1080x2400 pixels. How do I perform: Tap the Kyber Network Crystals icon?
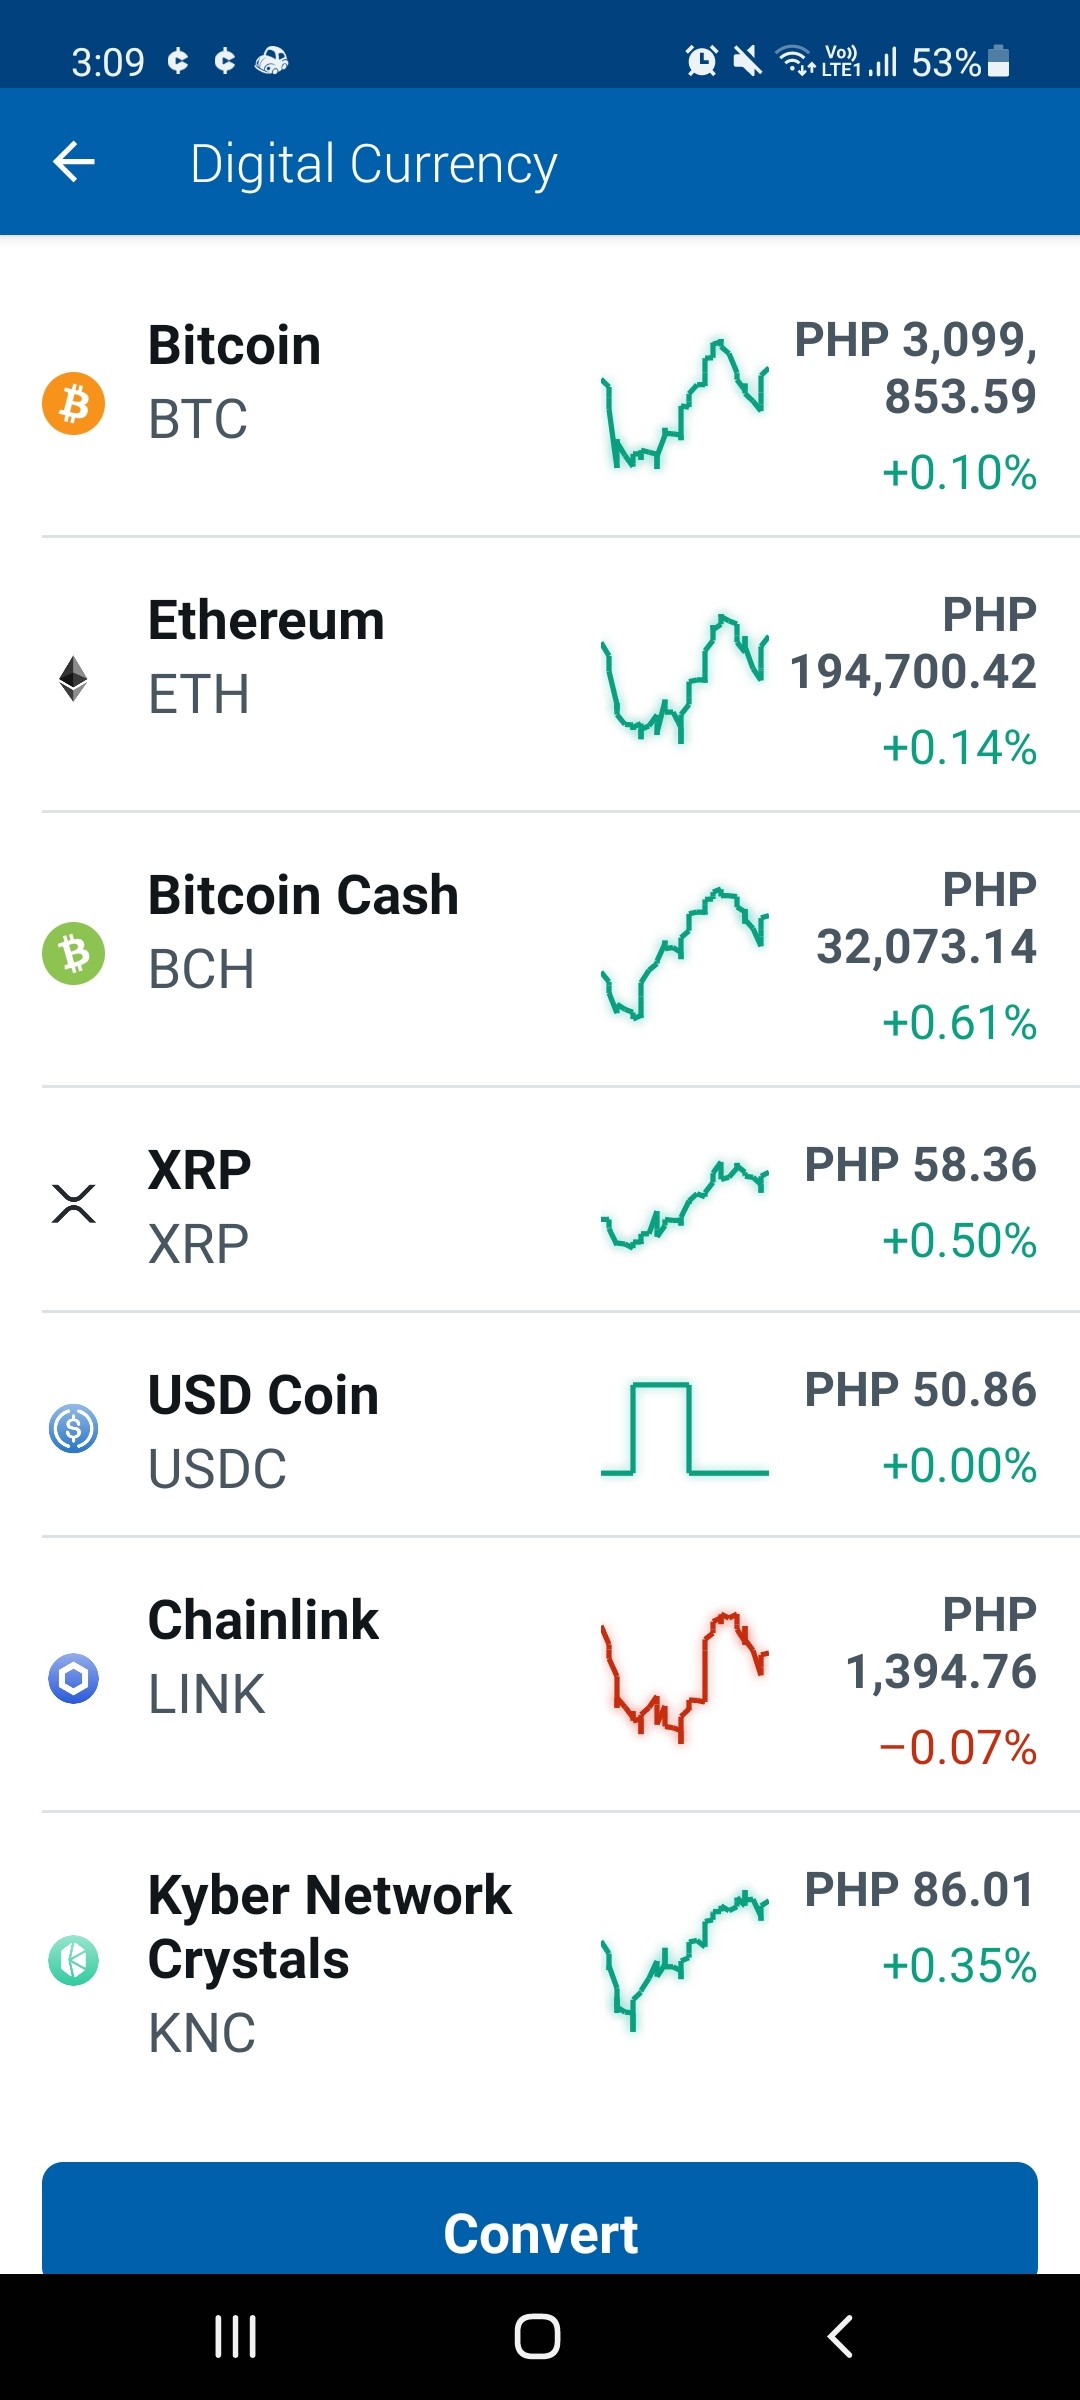click(73, 1960)
